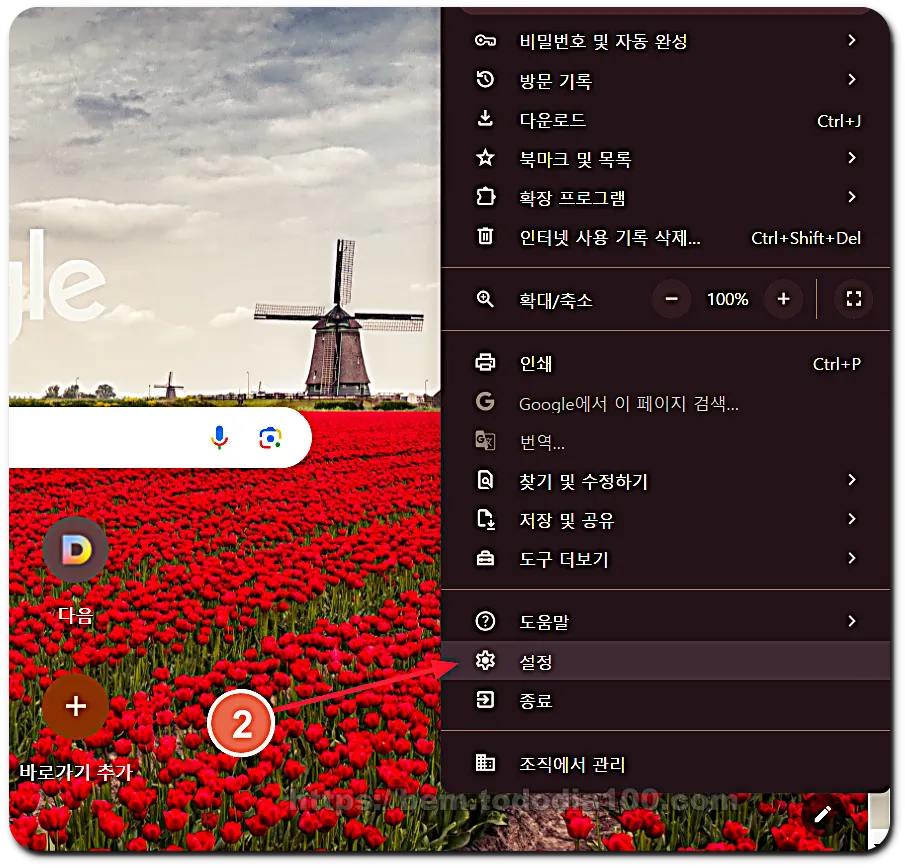Click the Google Lens camera icon

click(x=270, y=438)
